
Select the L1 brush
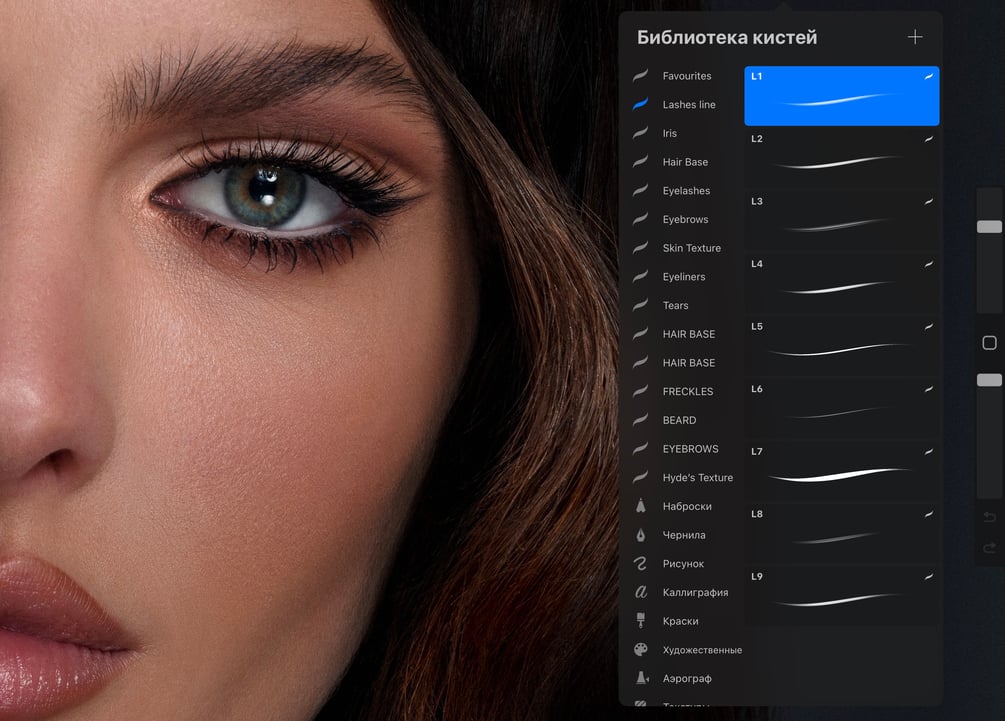(x=842, y=95)
